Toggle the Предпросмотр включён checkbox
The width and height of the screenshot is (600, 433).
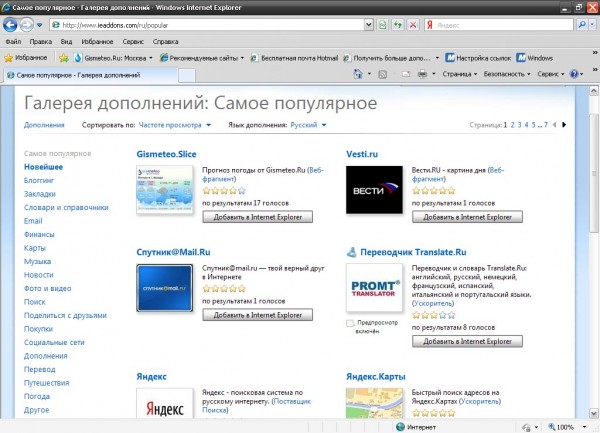point(350,323)
